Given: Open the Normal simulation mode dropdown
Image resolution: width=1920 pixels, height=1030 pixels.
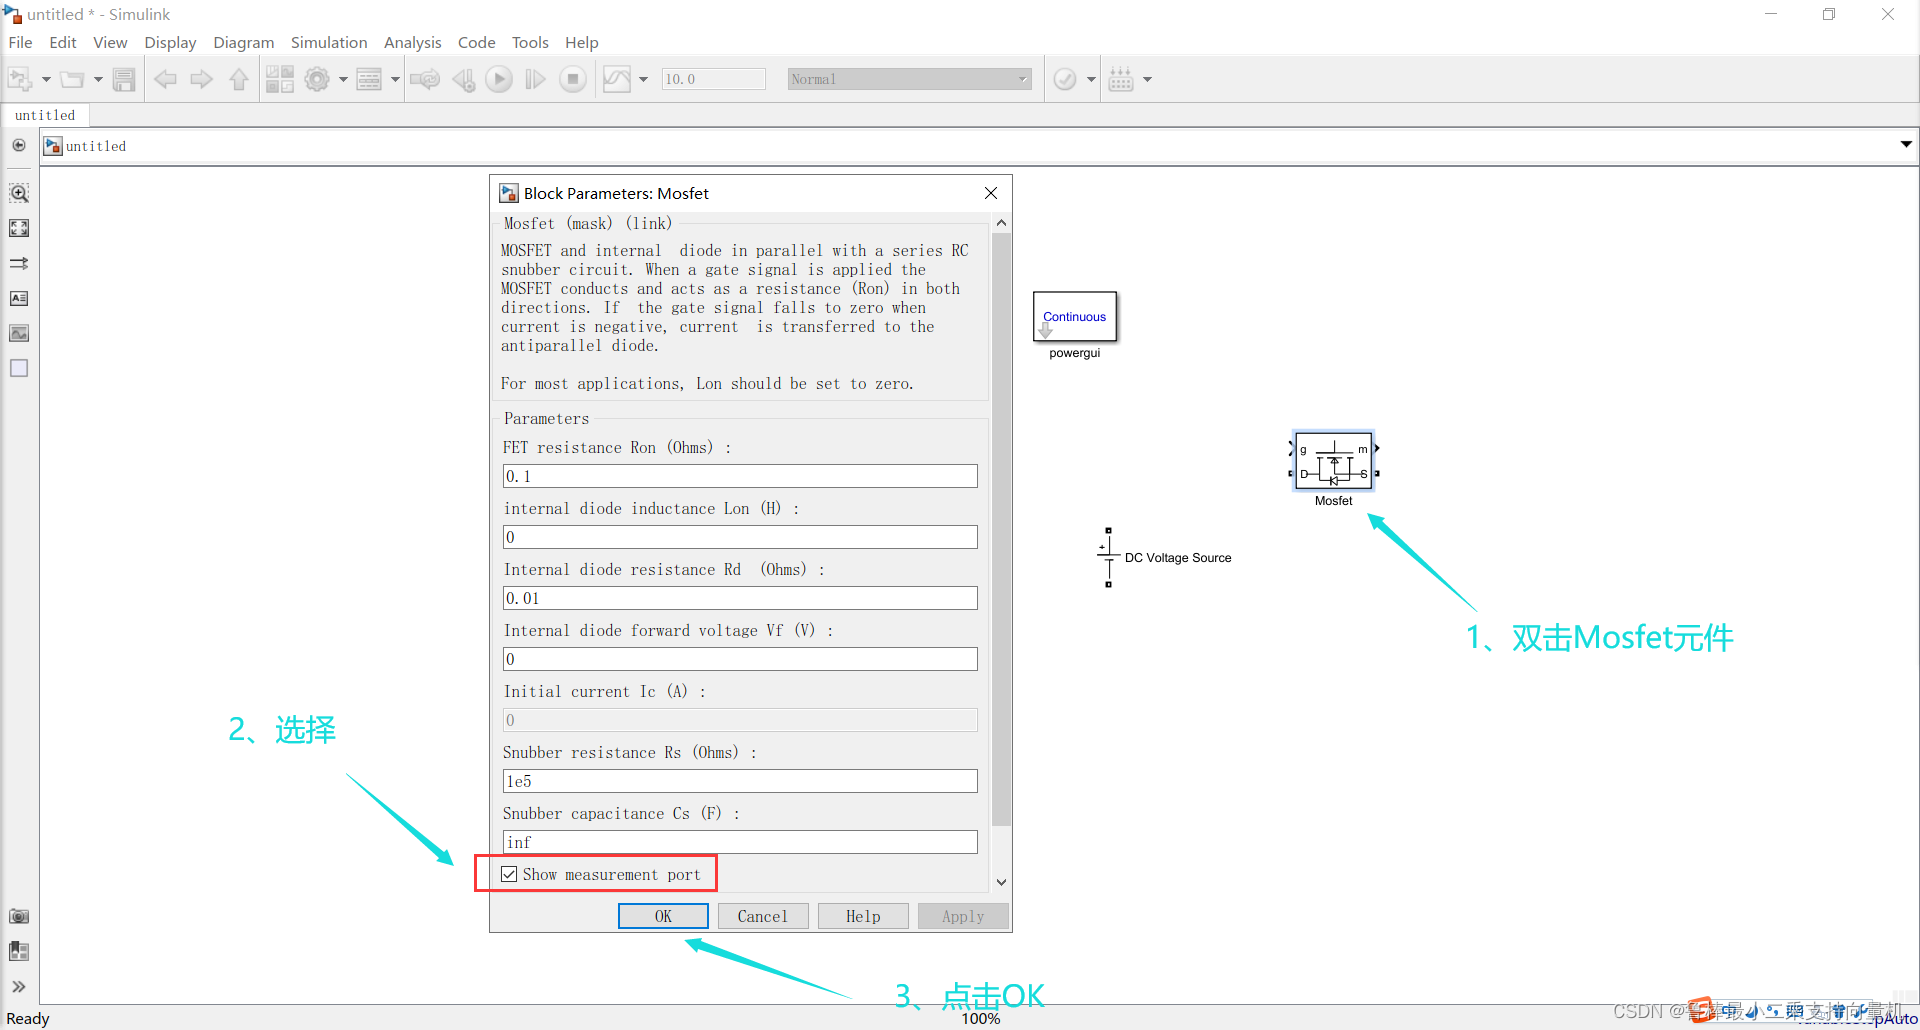Looking at the screenshot, I should click(x=909, y=79).
